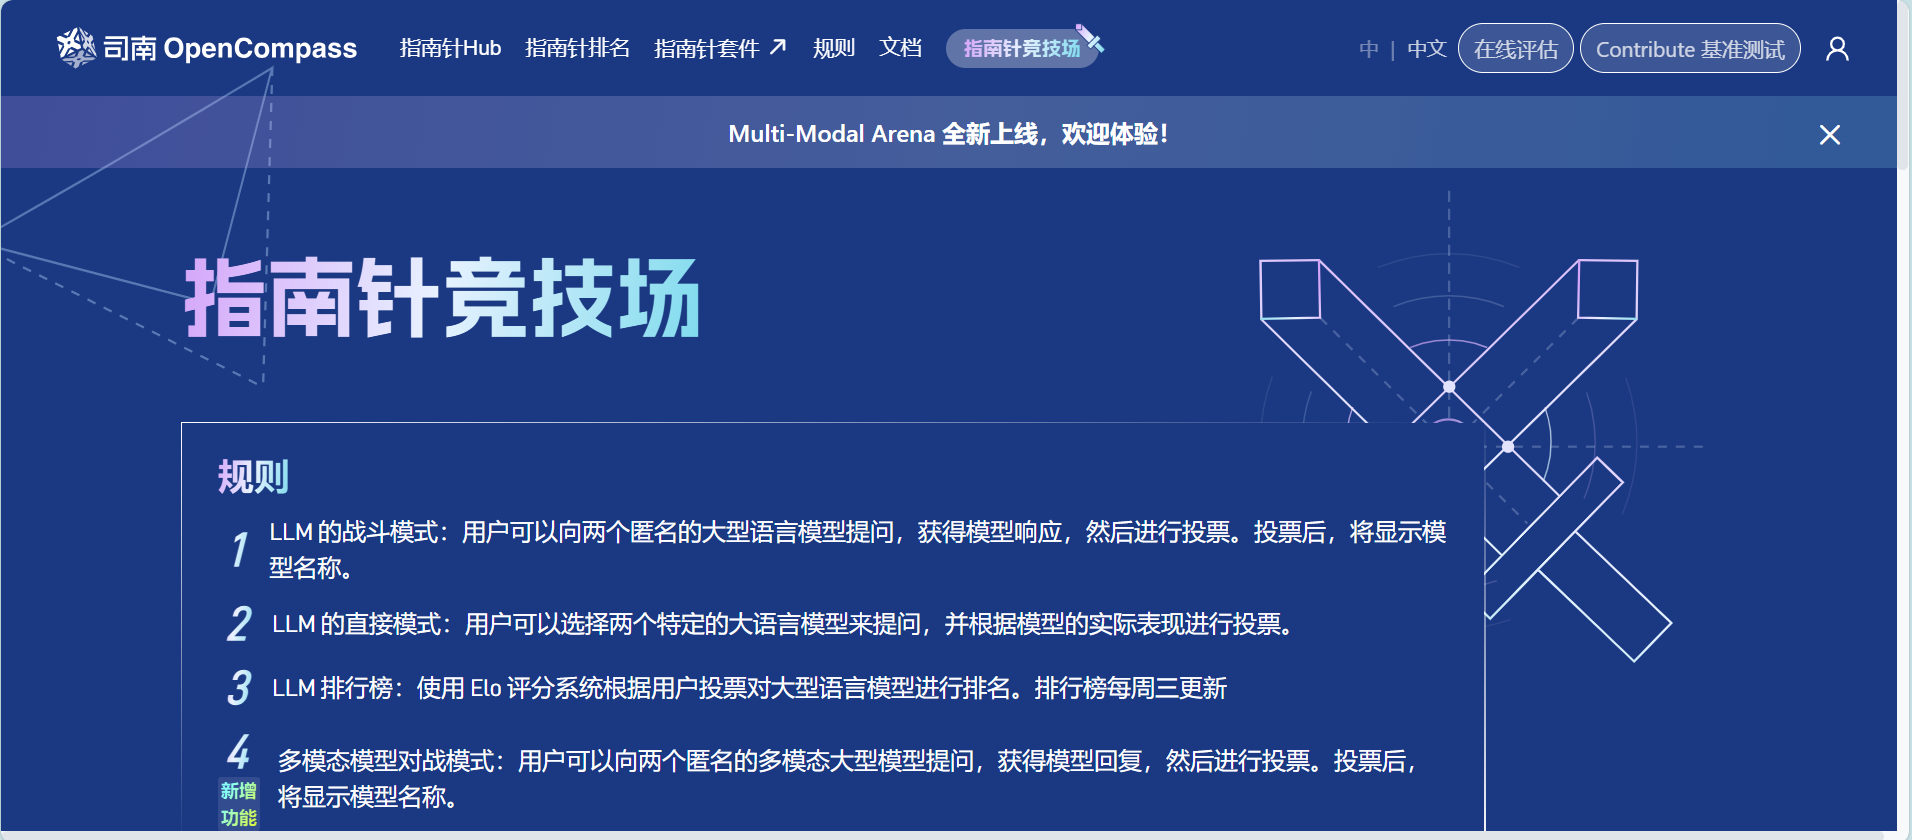Click the 在线评估 button

point(1516,49)
